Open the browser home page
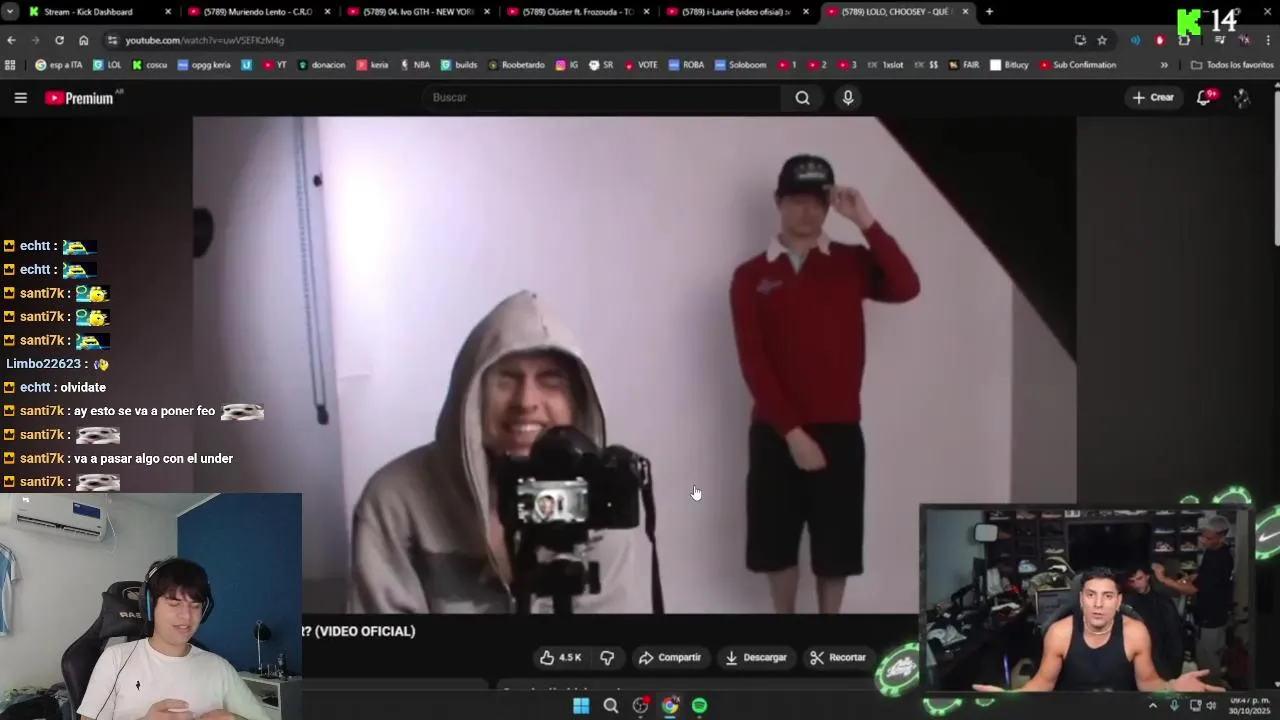 coord(83,40)
